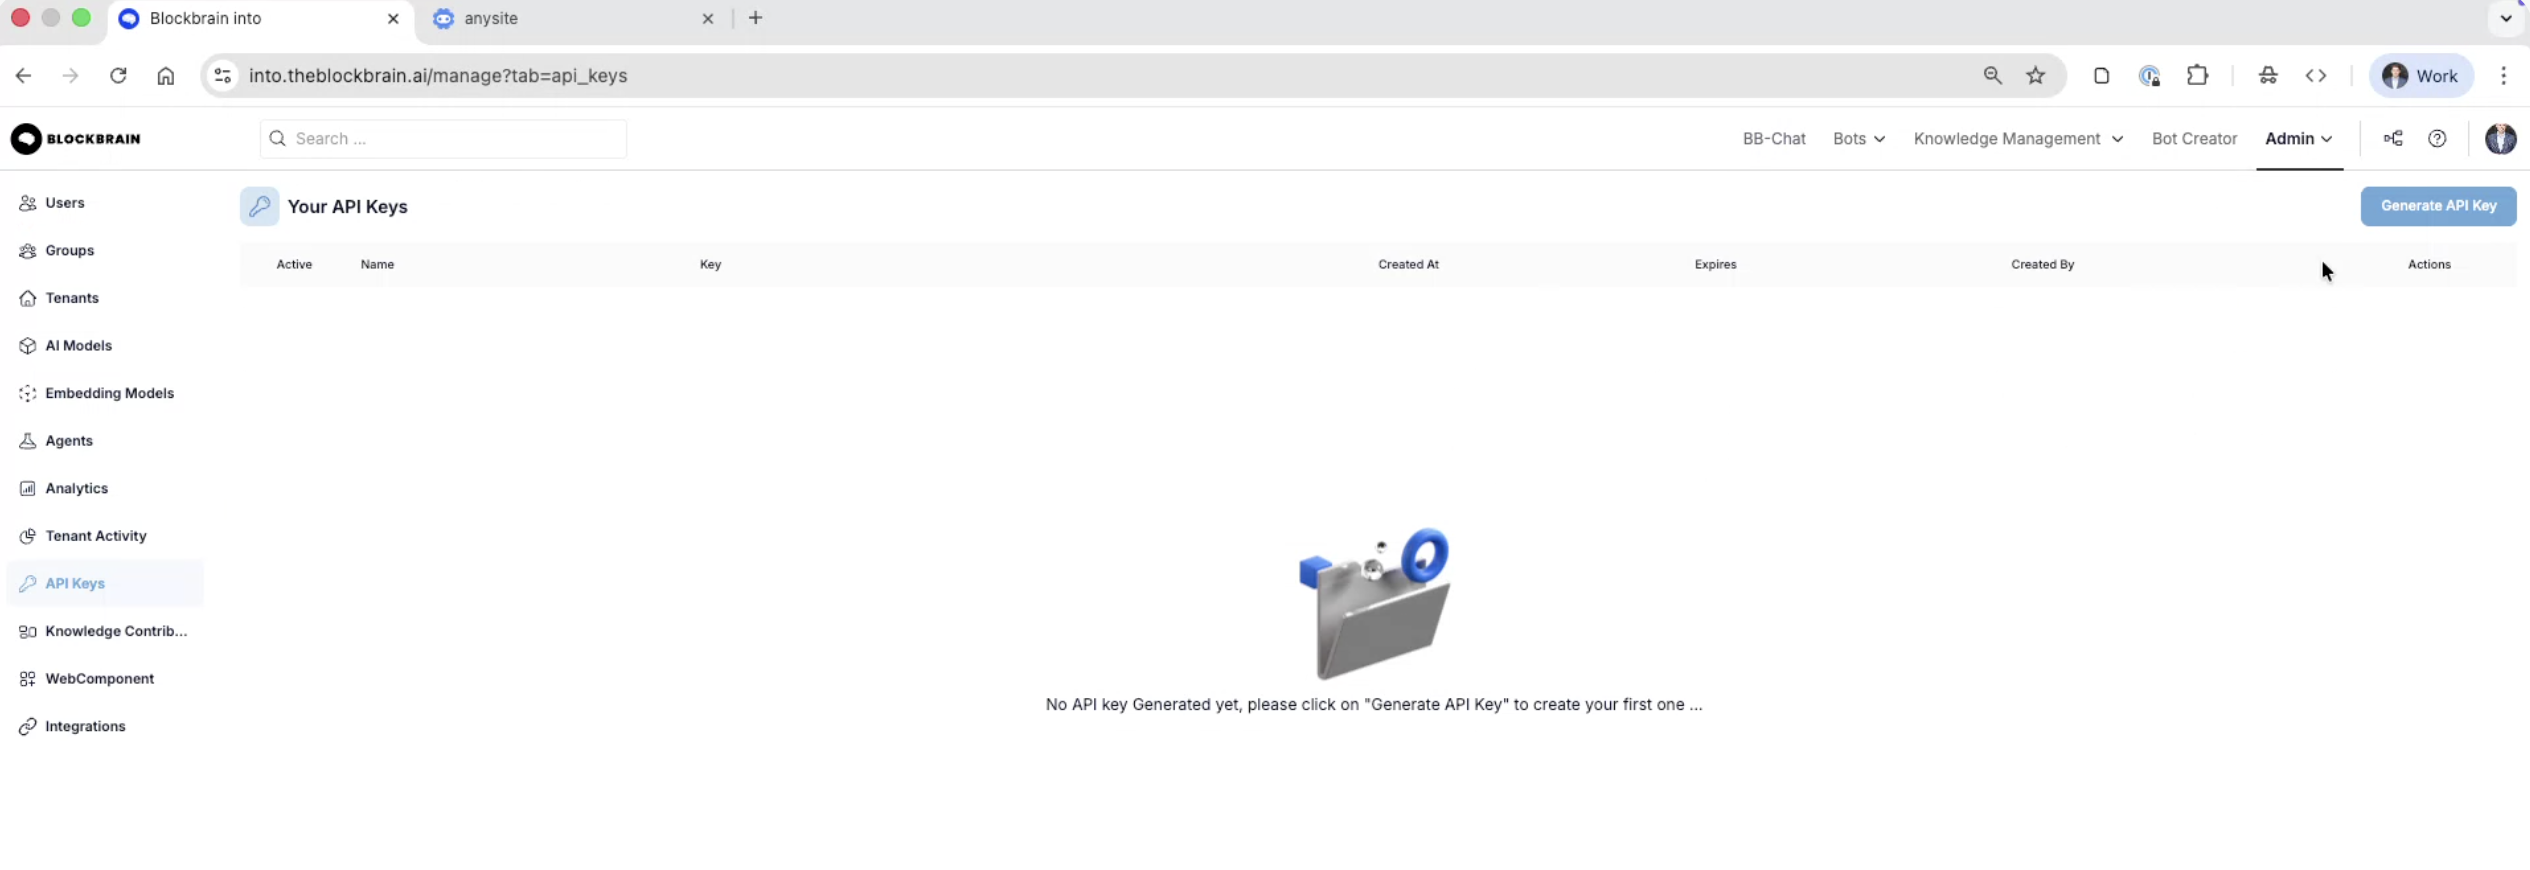Switch to the anysite browser tab
The image size is (2530, 870).
click(572, 19)
